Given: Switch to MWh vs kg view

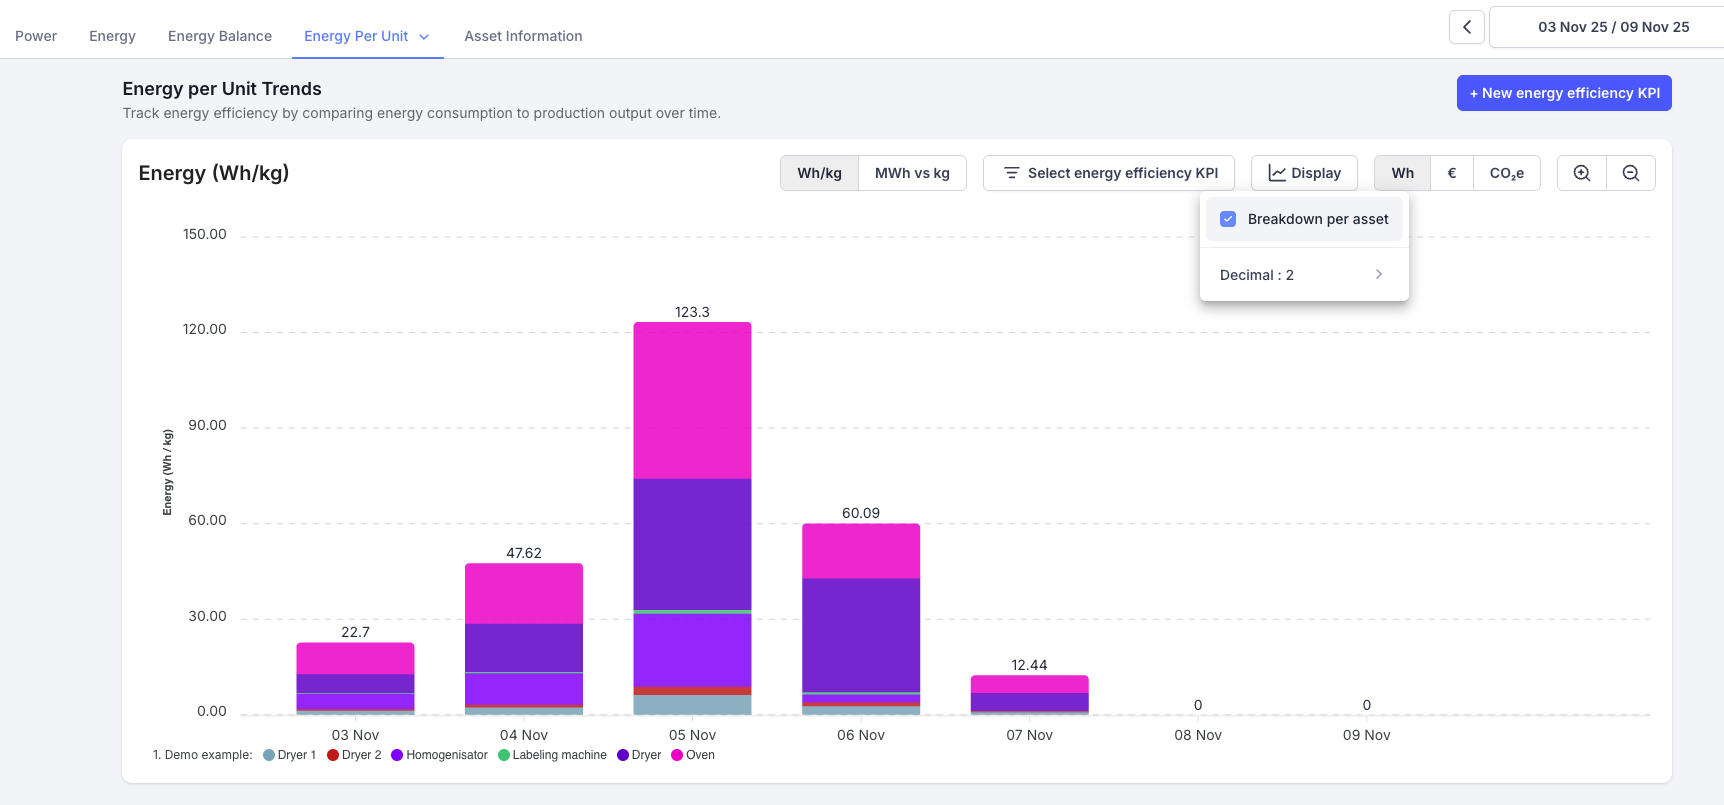Looking at the screenshot, I should click(912, 173).
